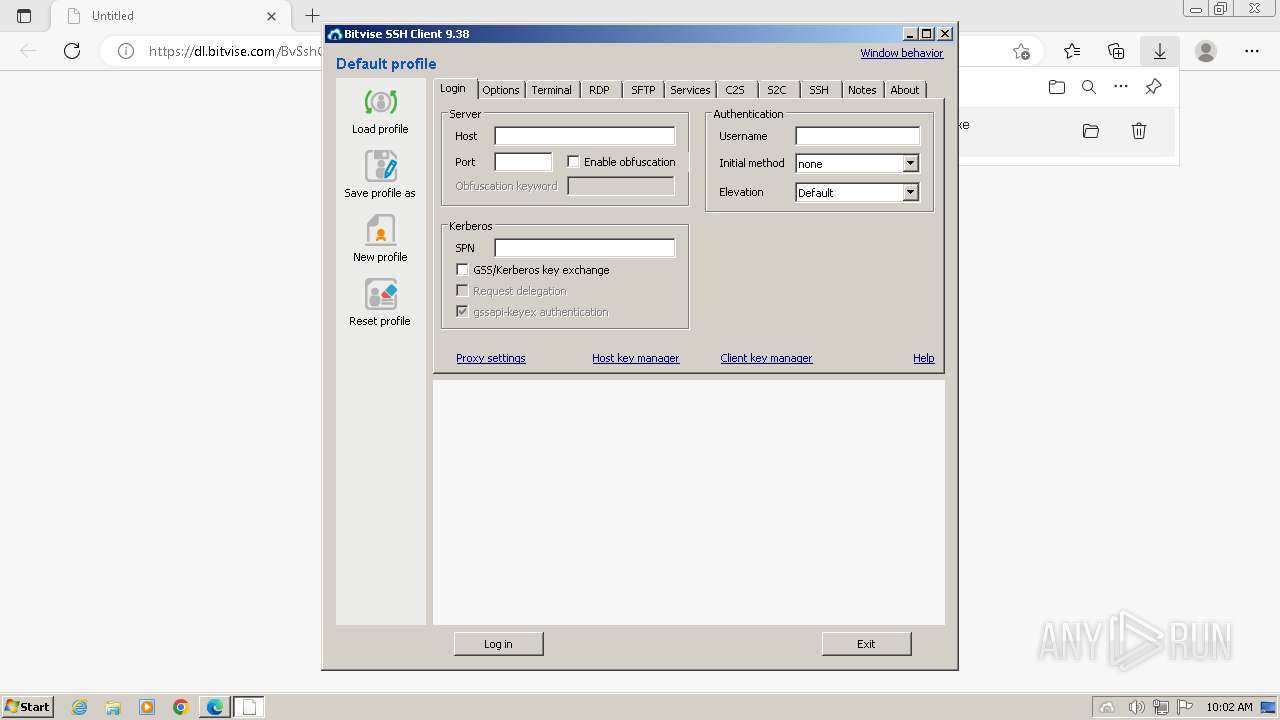
Task: Open Host key manager link
Action: click(636, 358)
